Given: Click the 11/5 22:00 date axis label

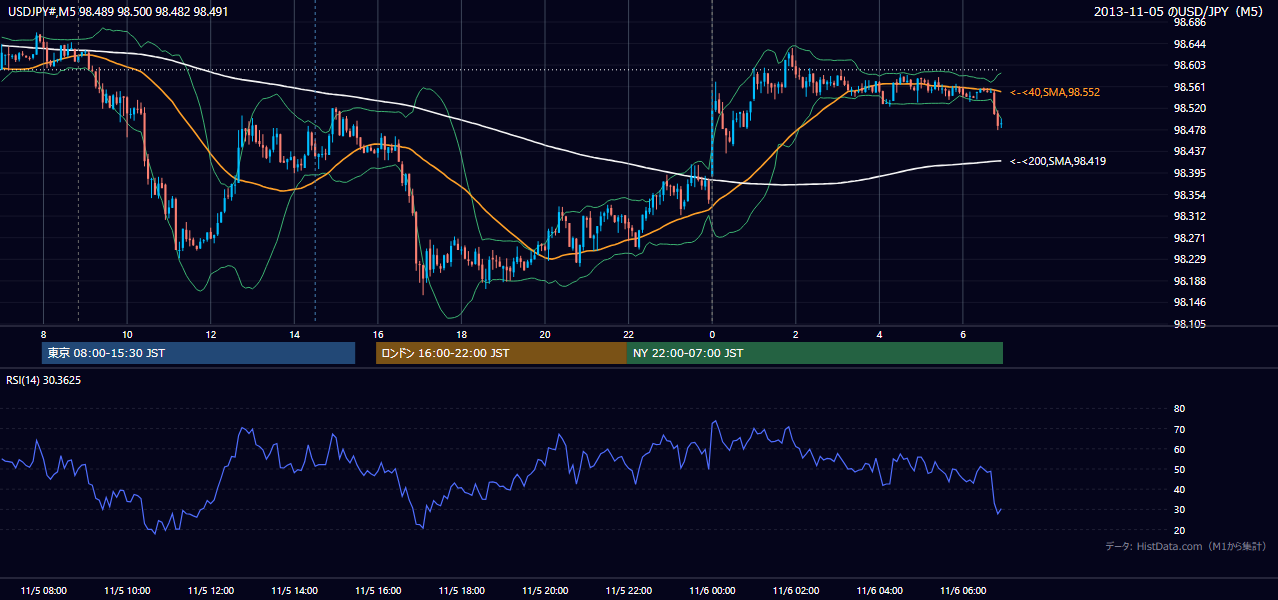Looking at the screenshot, I should [x=628, y=590].
